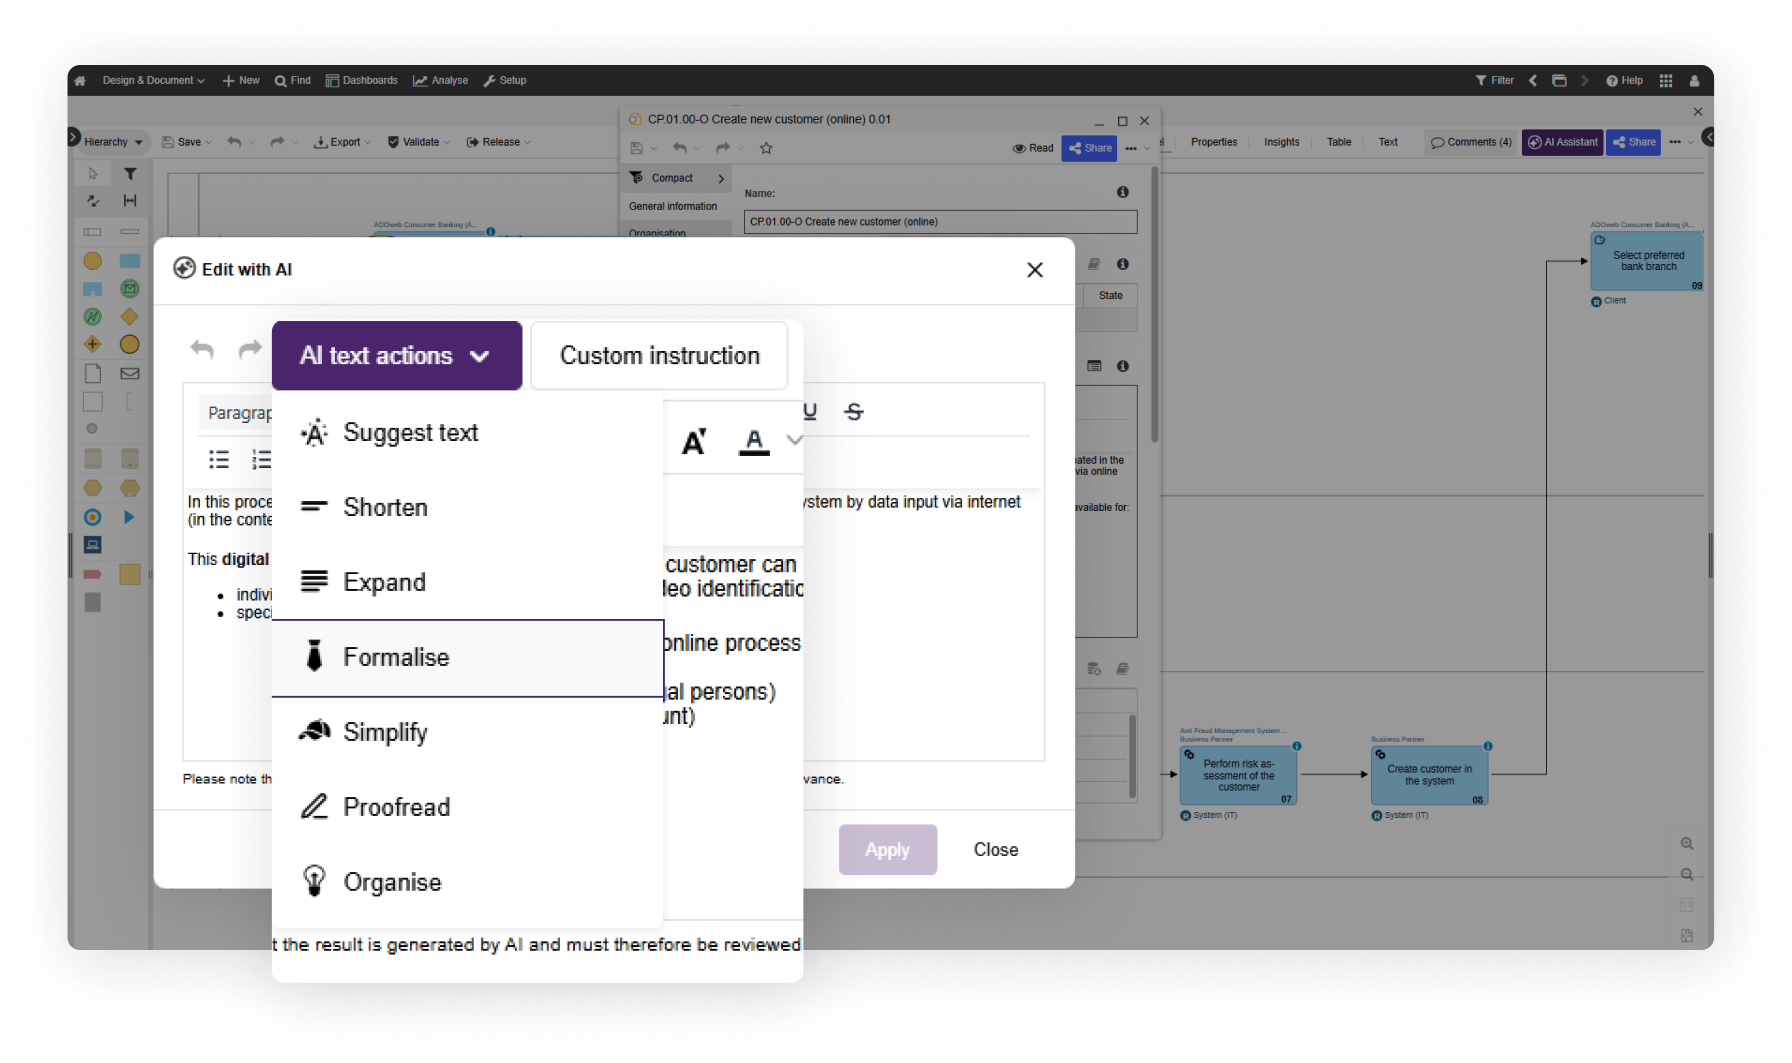Click the info icon beside Name
The image size is (1792, 1063).
pos(1123,192)
